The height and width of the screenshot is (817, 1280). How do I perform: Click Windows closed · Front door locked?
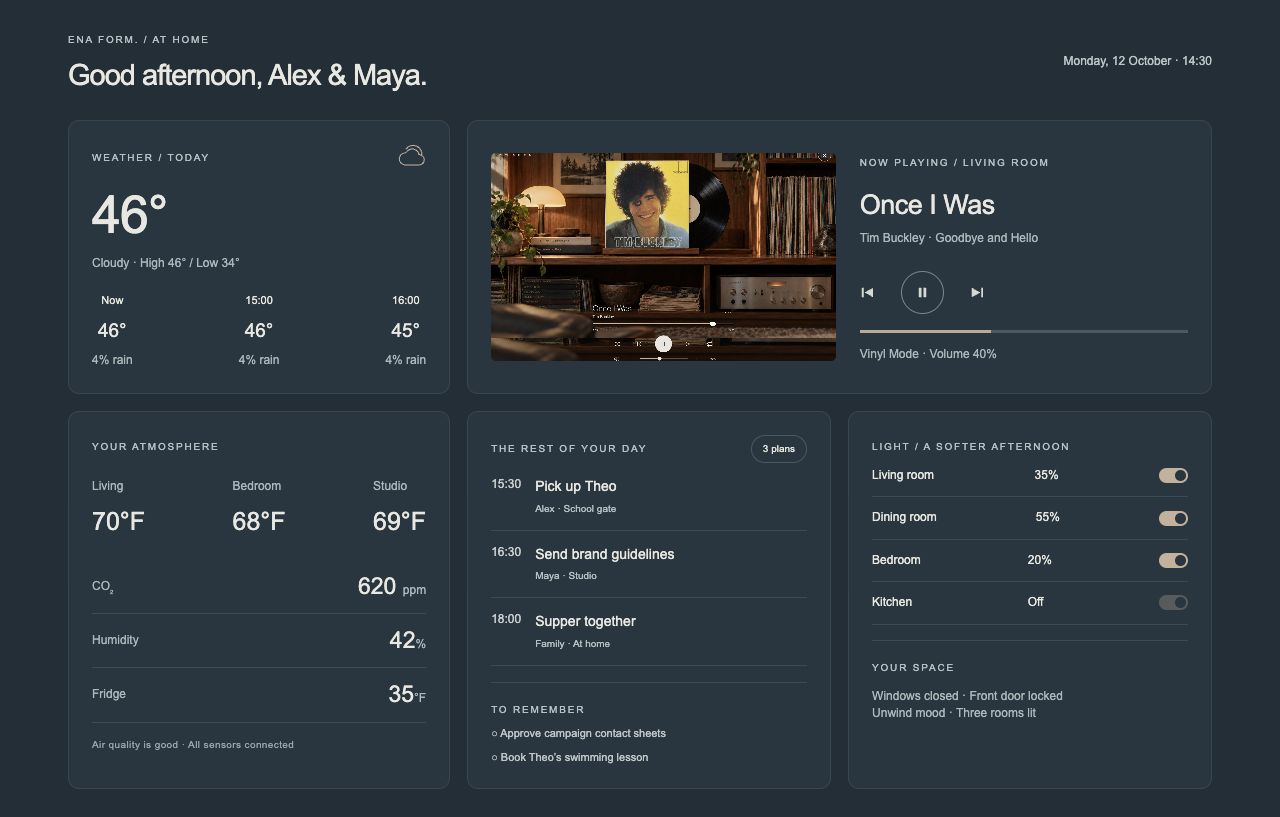(x=967, y=696)
